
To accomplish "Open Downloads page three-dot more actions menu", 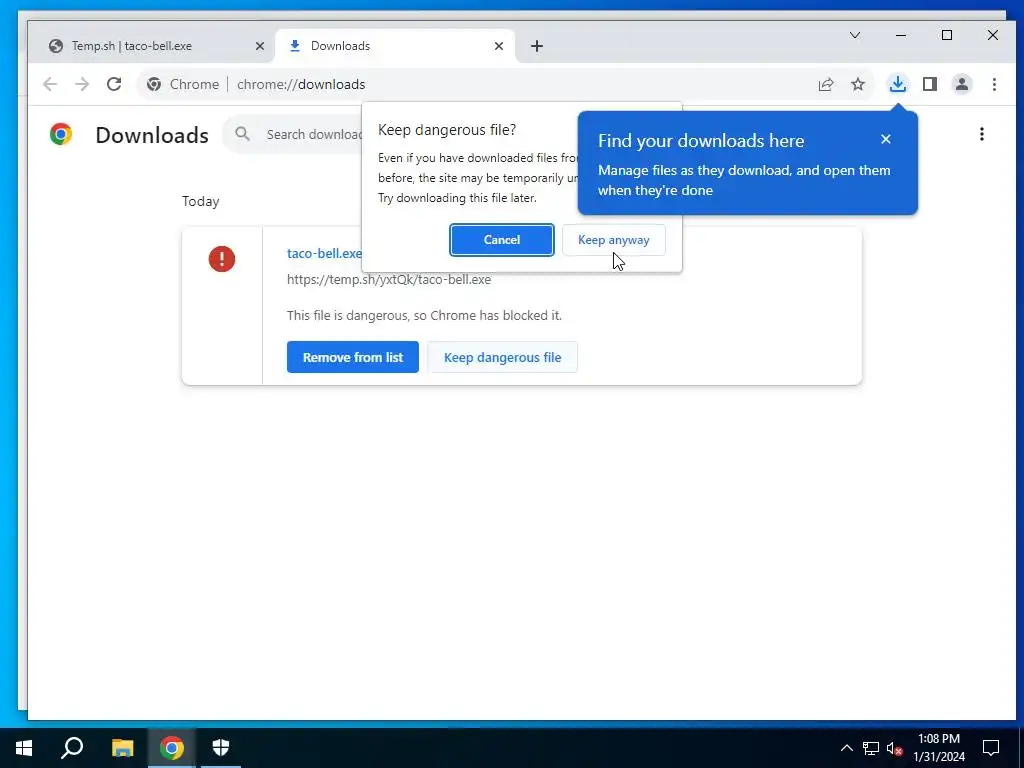I will pyautogui.click(x=982, y=134).
